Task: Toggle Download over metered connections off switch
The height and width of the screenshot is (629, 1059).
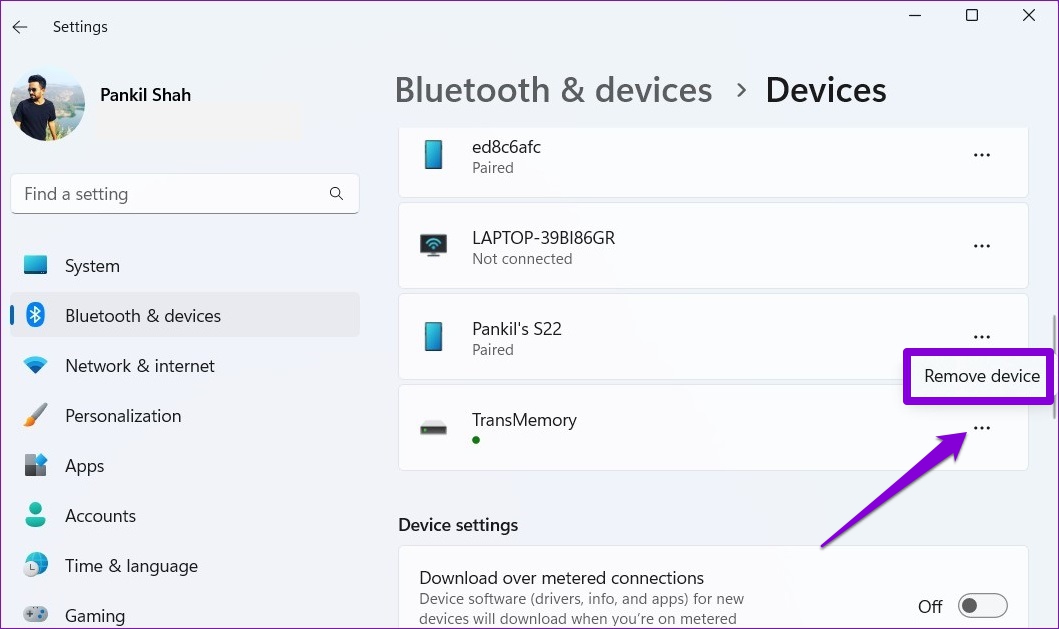Action: coord(982,605)
